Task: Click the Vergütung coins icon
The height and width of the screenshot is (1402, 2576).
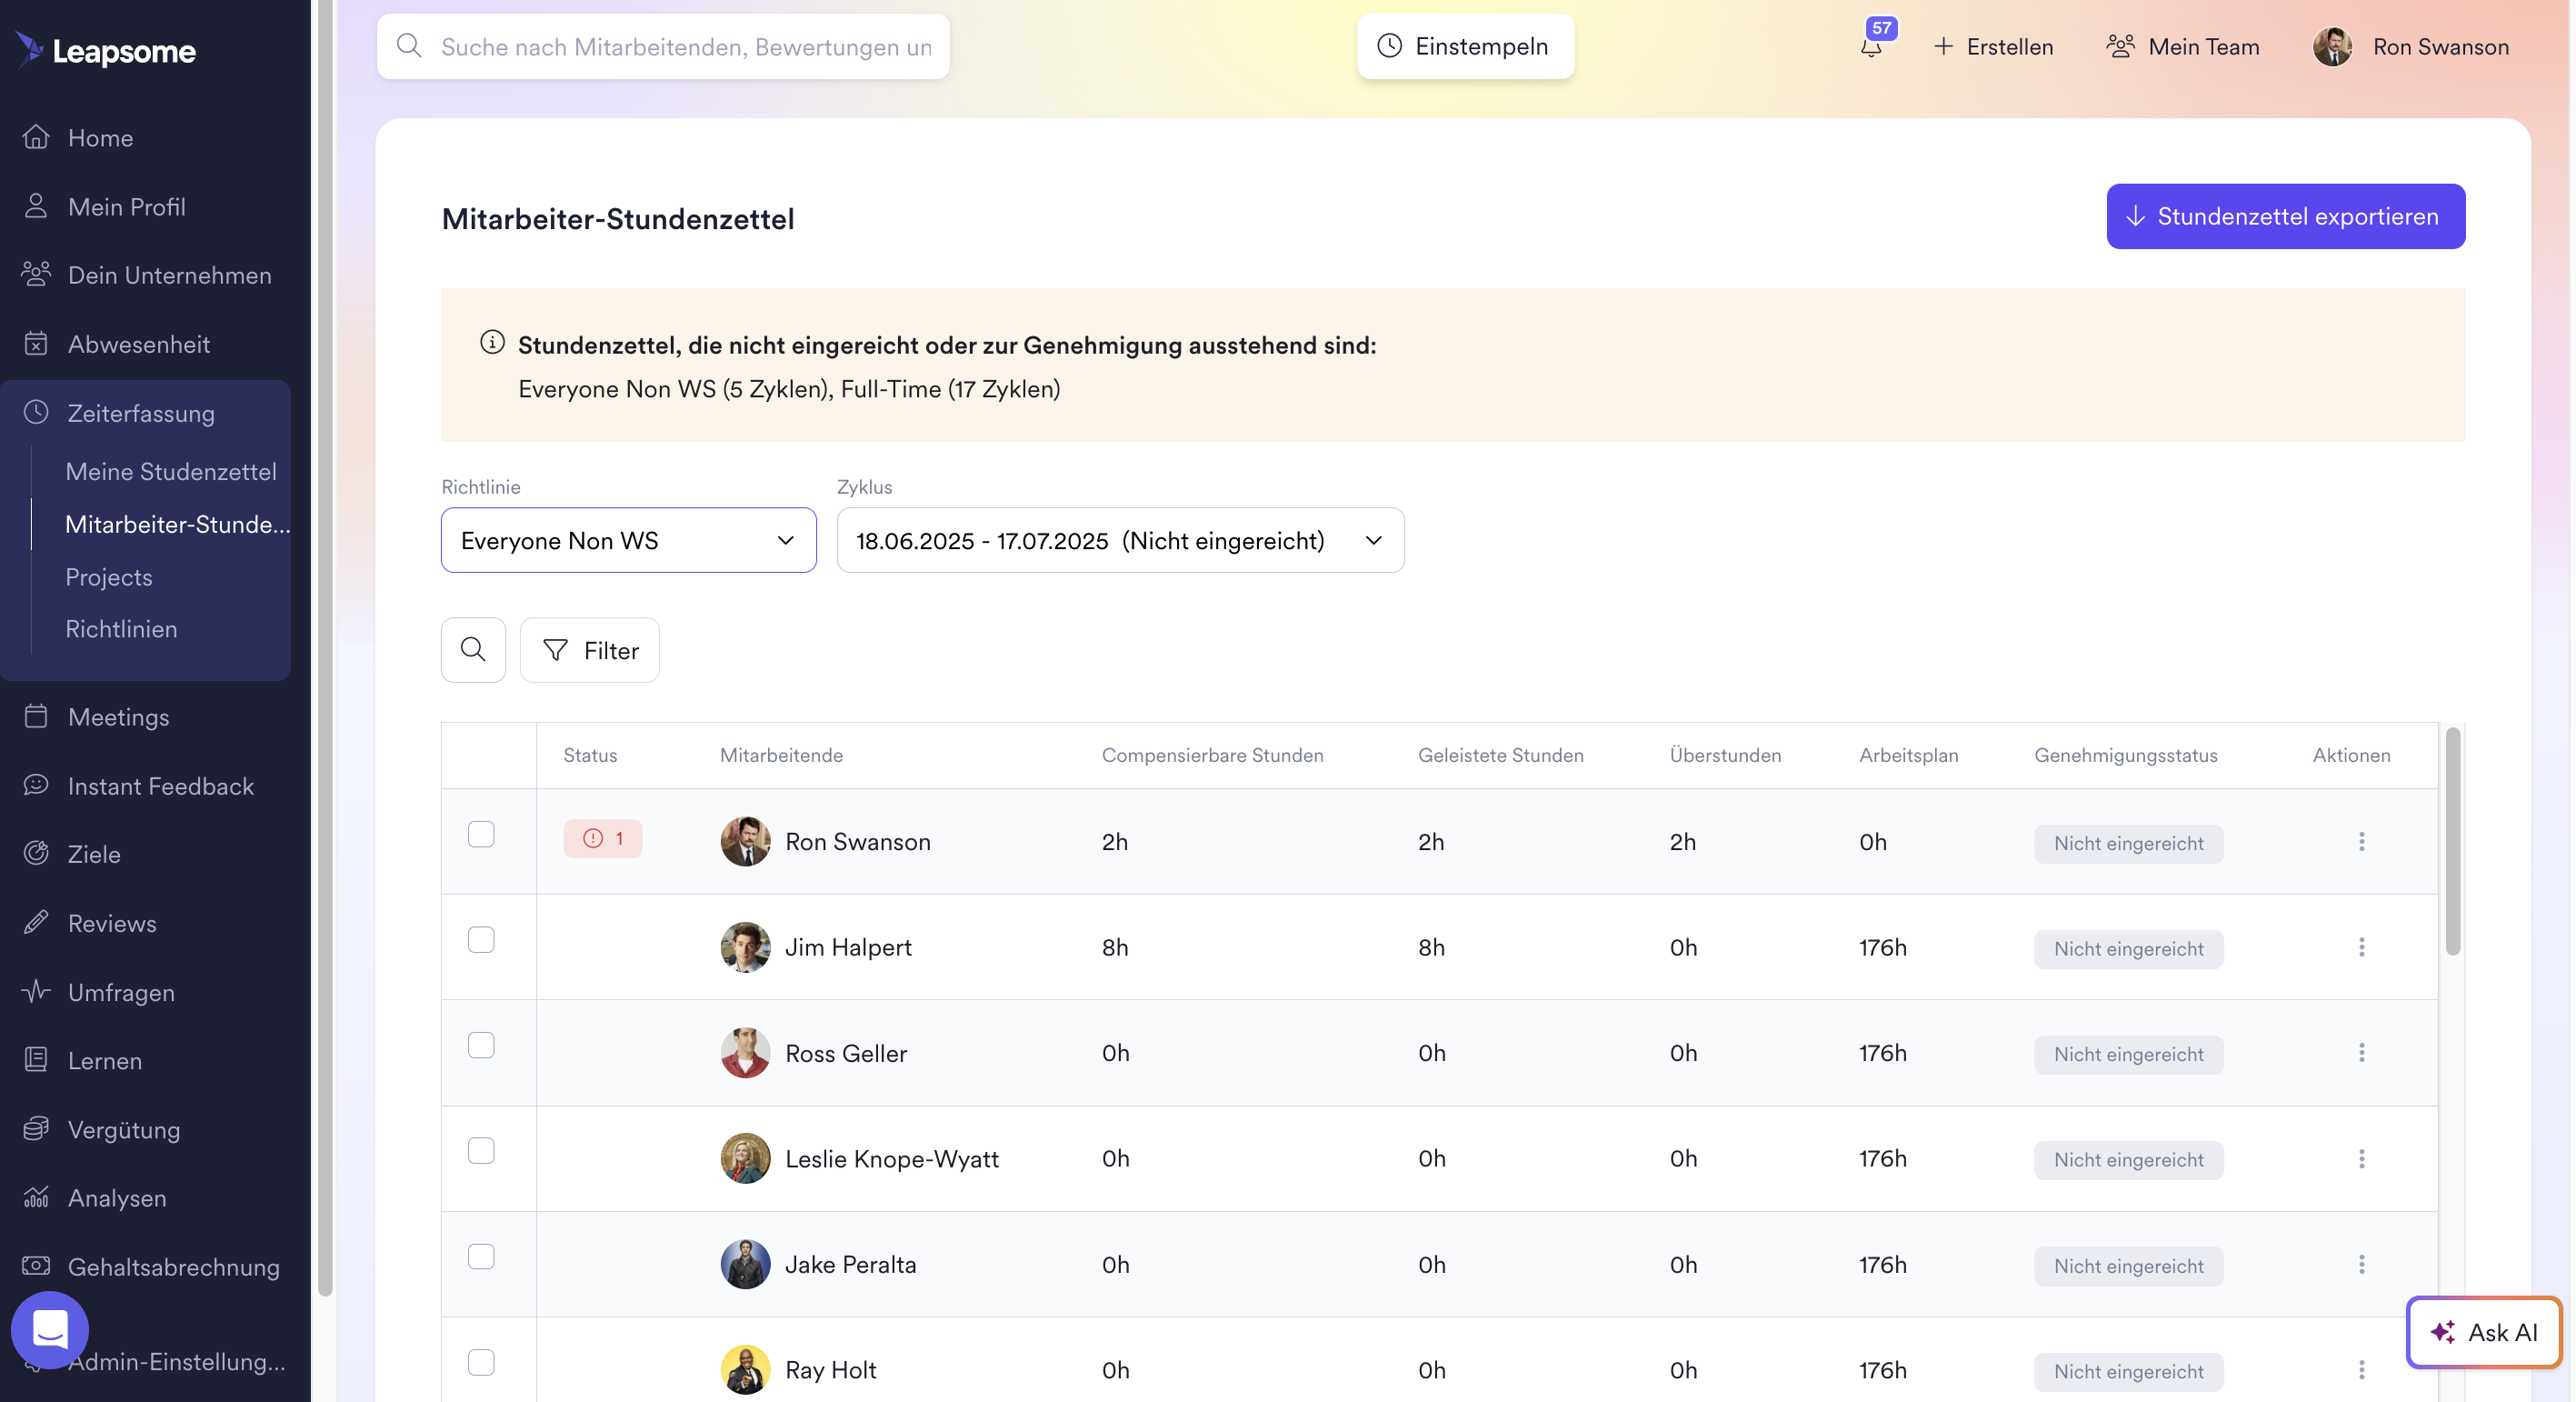Action: click(36, 1128)
